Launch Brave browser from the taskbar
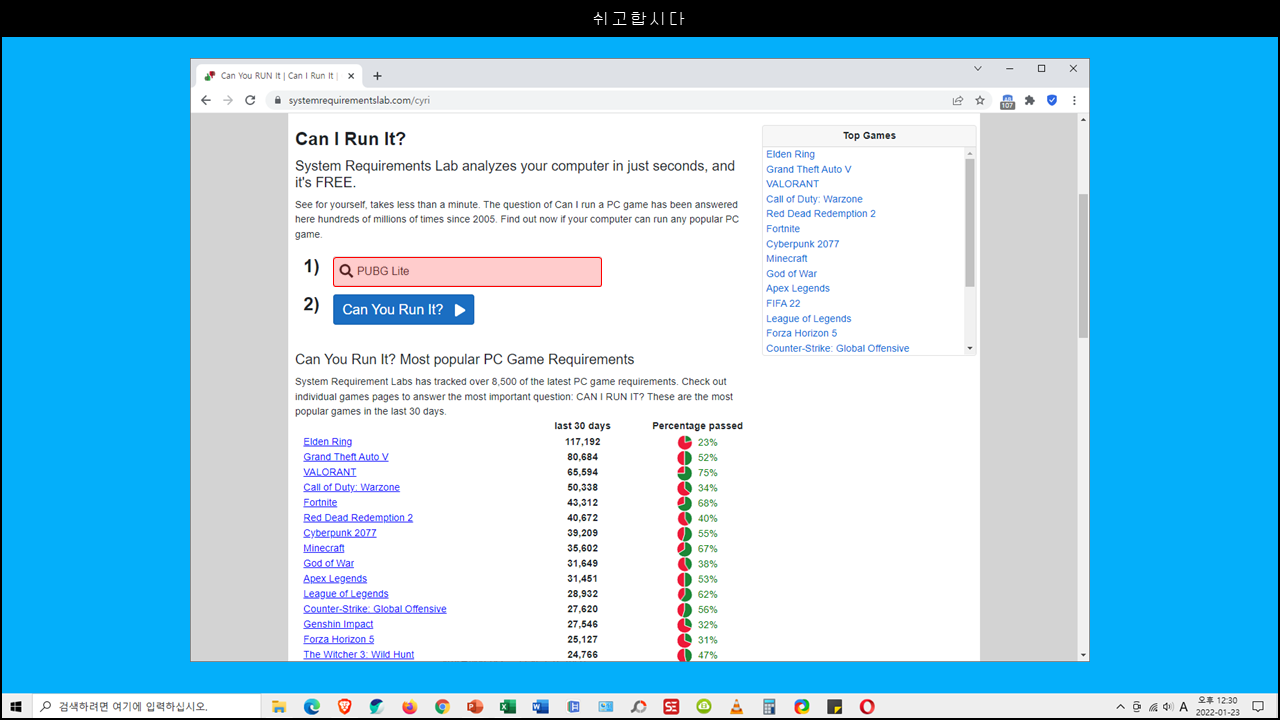 pos(345,706)
